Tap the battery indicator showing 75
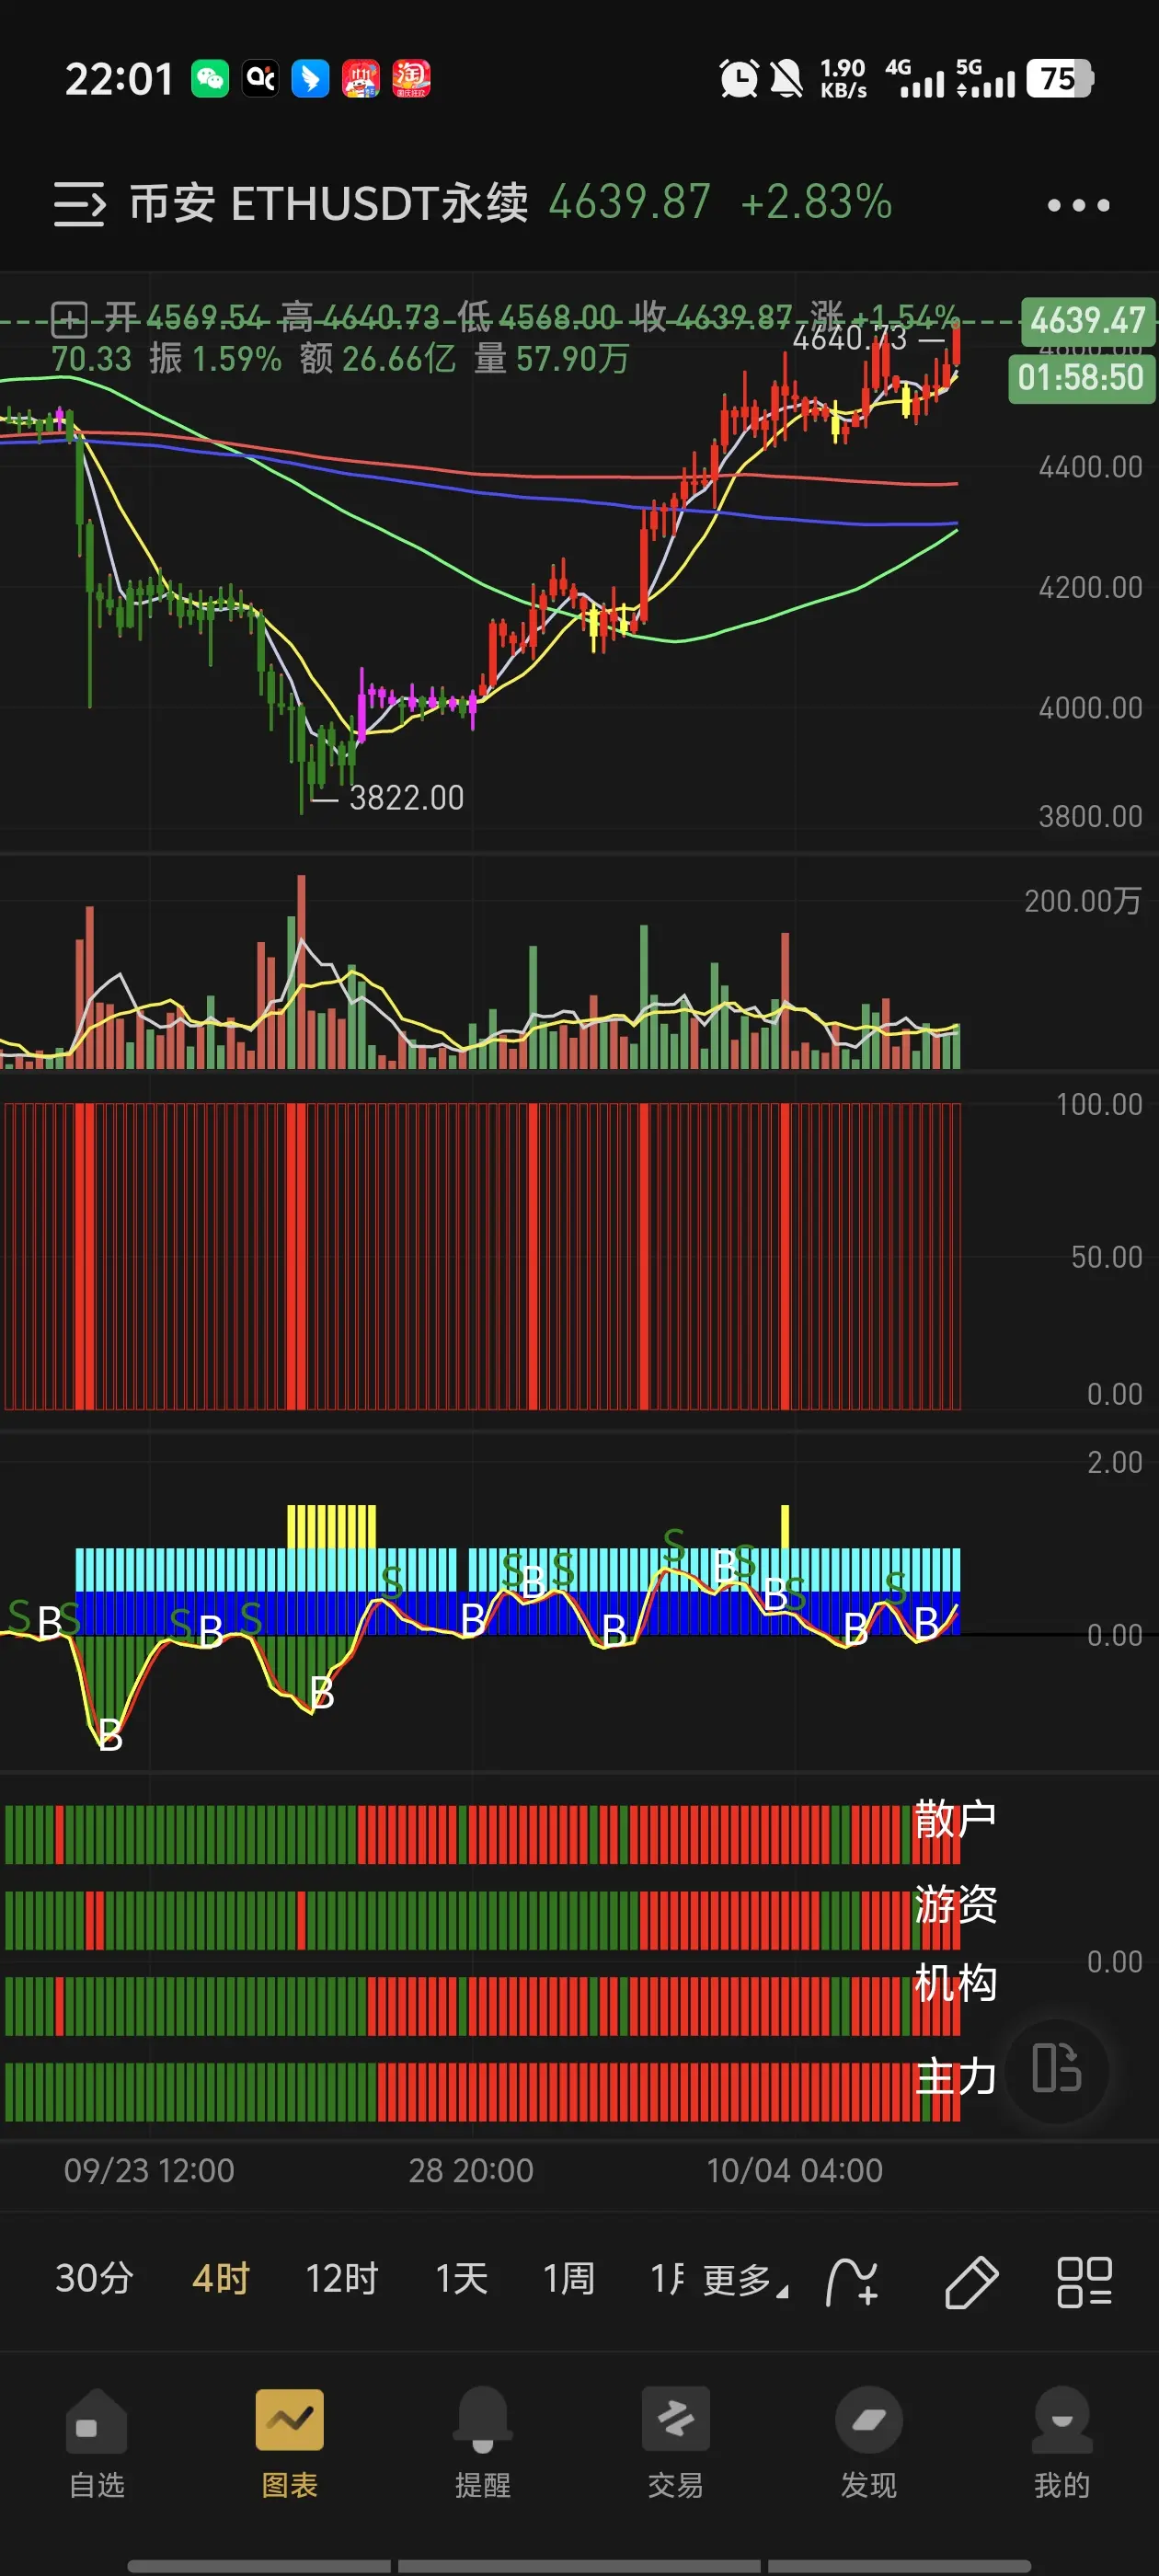 pyautogui.click(x=1059, y=78)
